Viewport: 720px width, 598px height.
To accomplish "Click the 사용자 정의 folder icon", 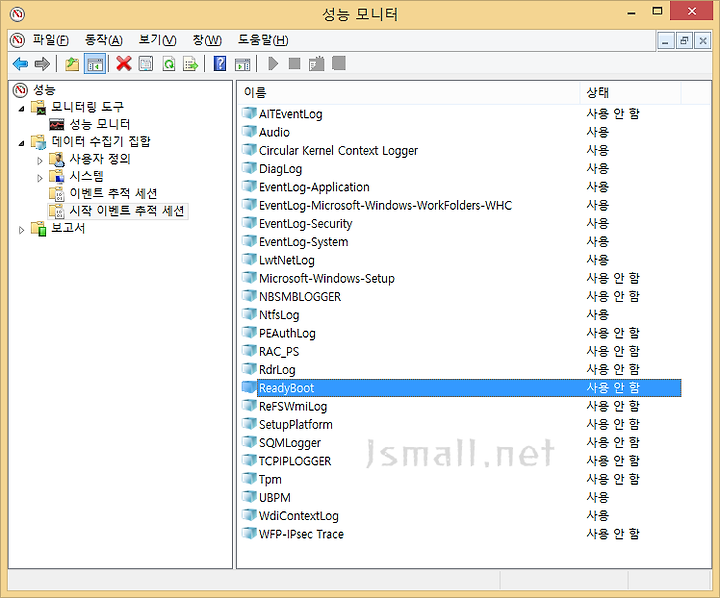I will (x=56, y=159).
